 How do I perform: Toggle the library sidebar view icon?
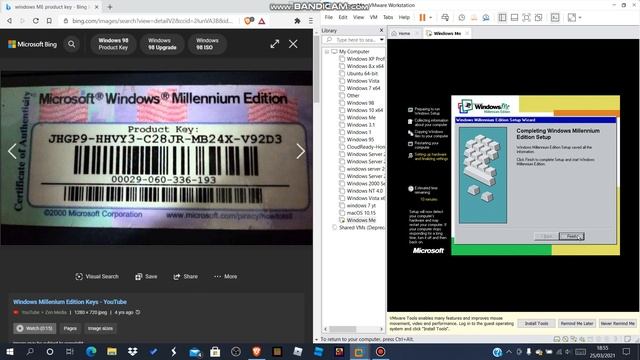[502, 18]
